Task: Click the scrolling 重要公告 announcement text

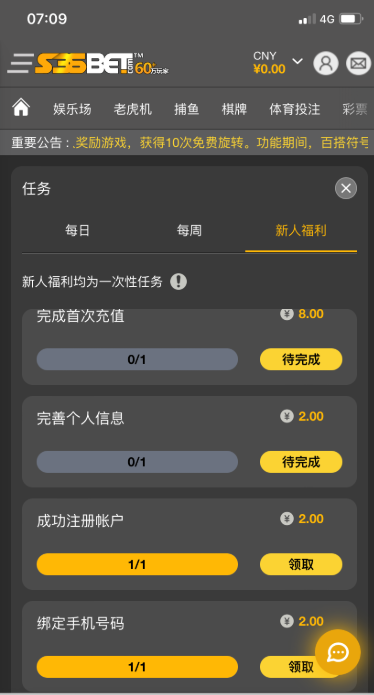Action: pyautogui.click(x=222, y=142)
